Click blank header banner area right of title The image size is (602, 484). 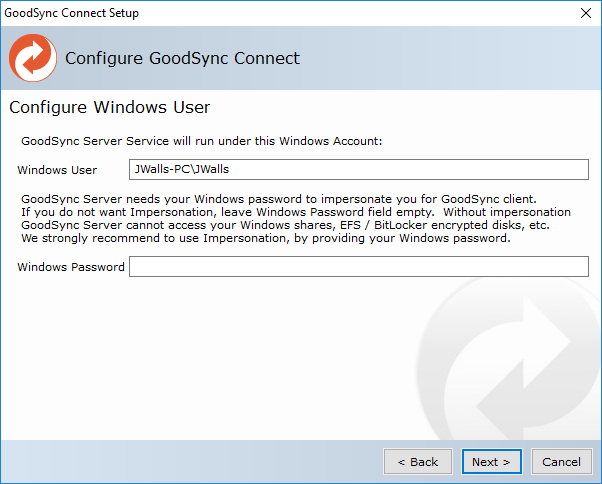coord(450,58)
